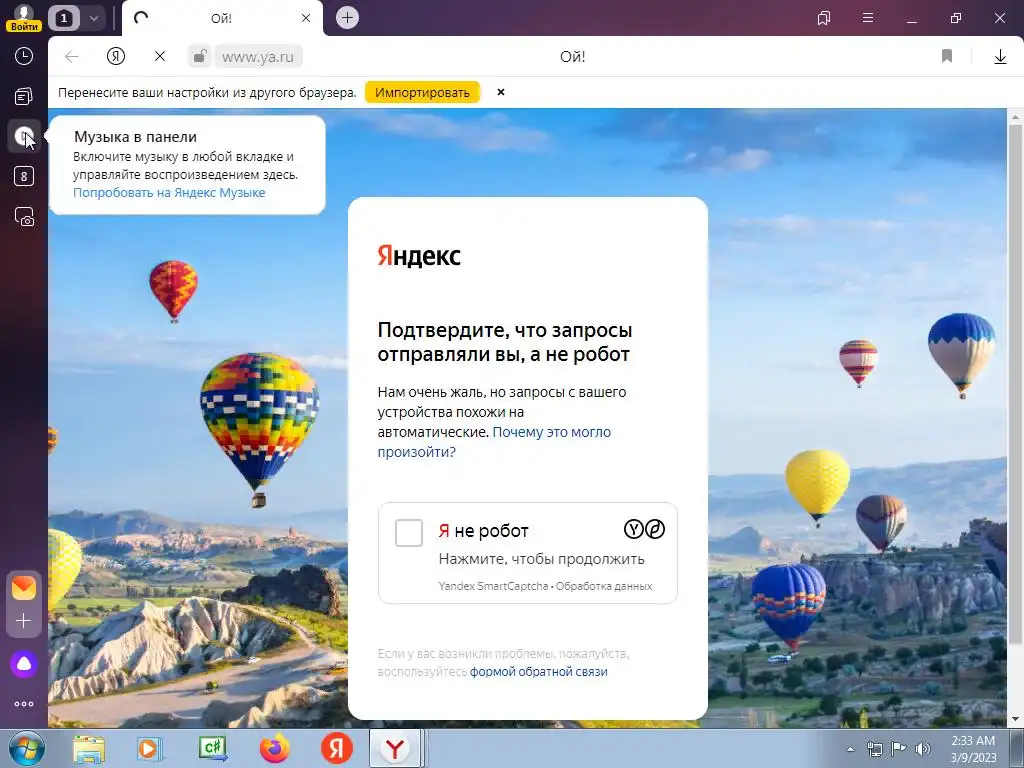This screenshot has width=1024, height=768.
Task: Check the Я не робот checkbox
Action: click(409, 533)
